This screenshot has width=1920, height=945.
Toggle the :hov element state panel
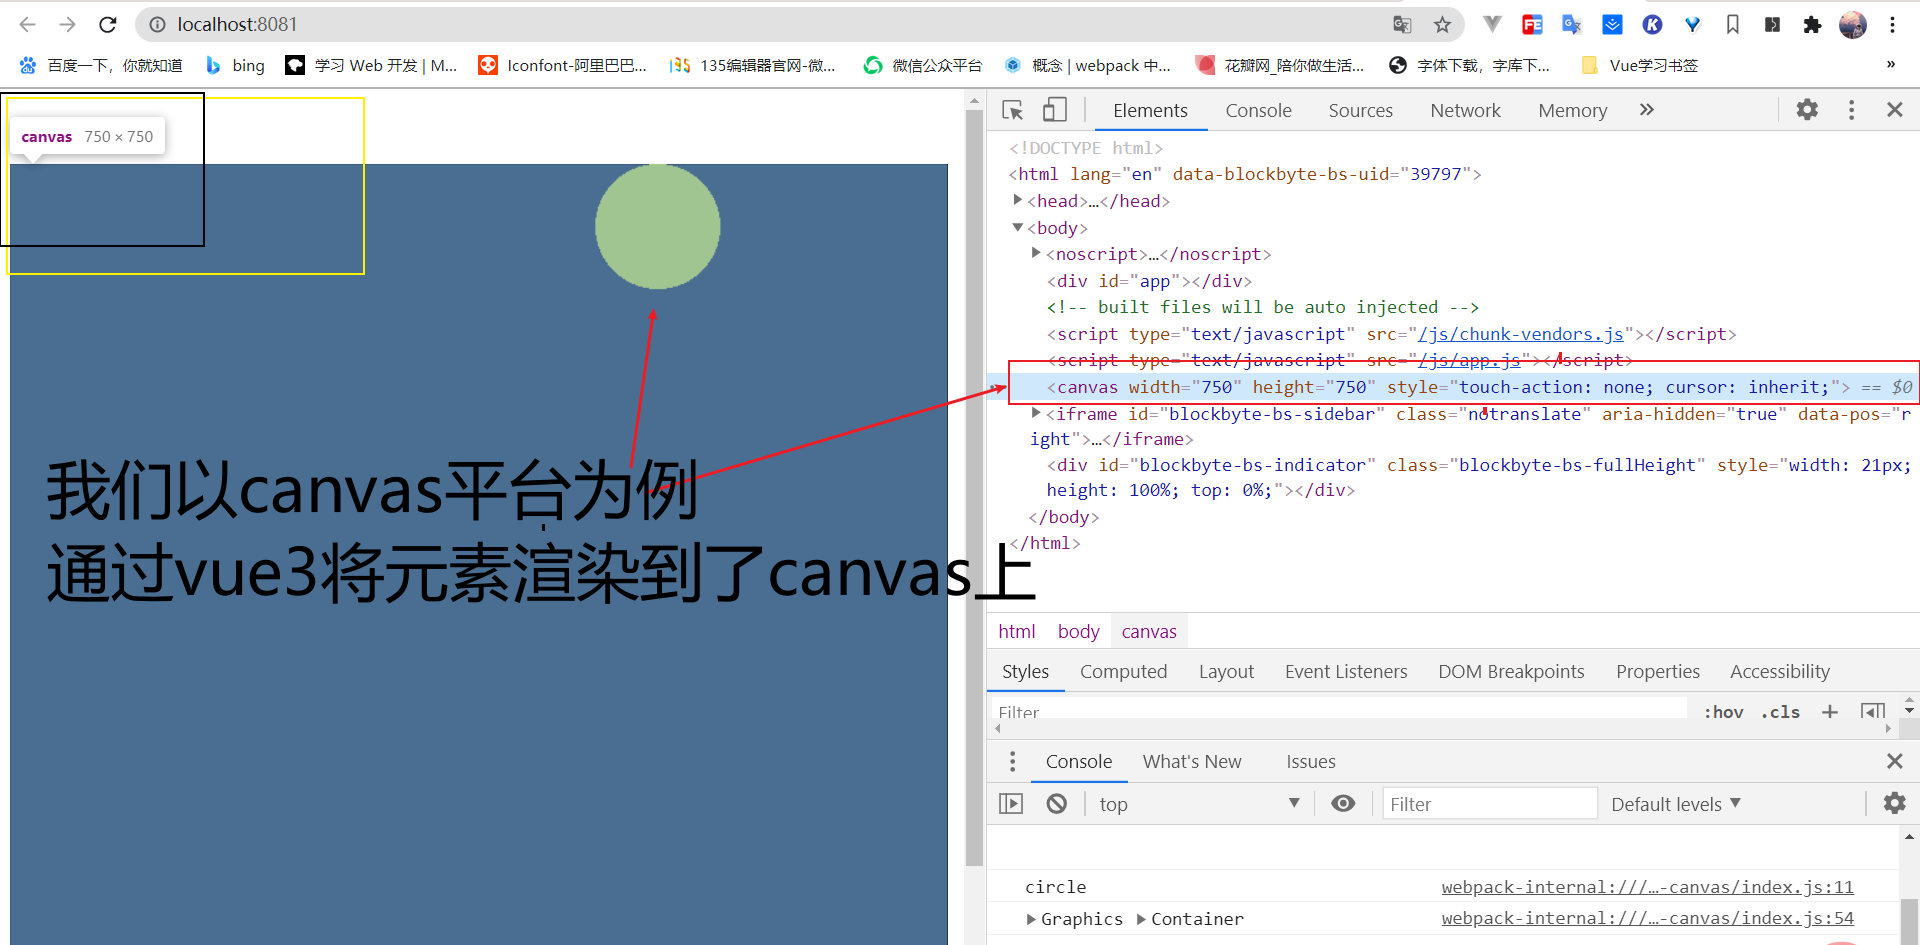[x=1723, y=712]
